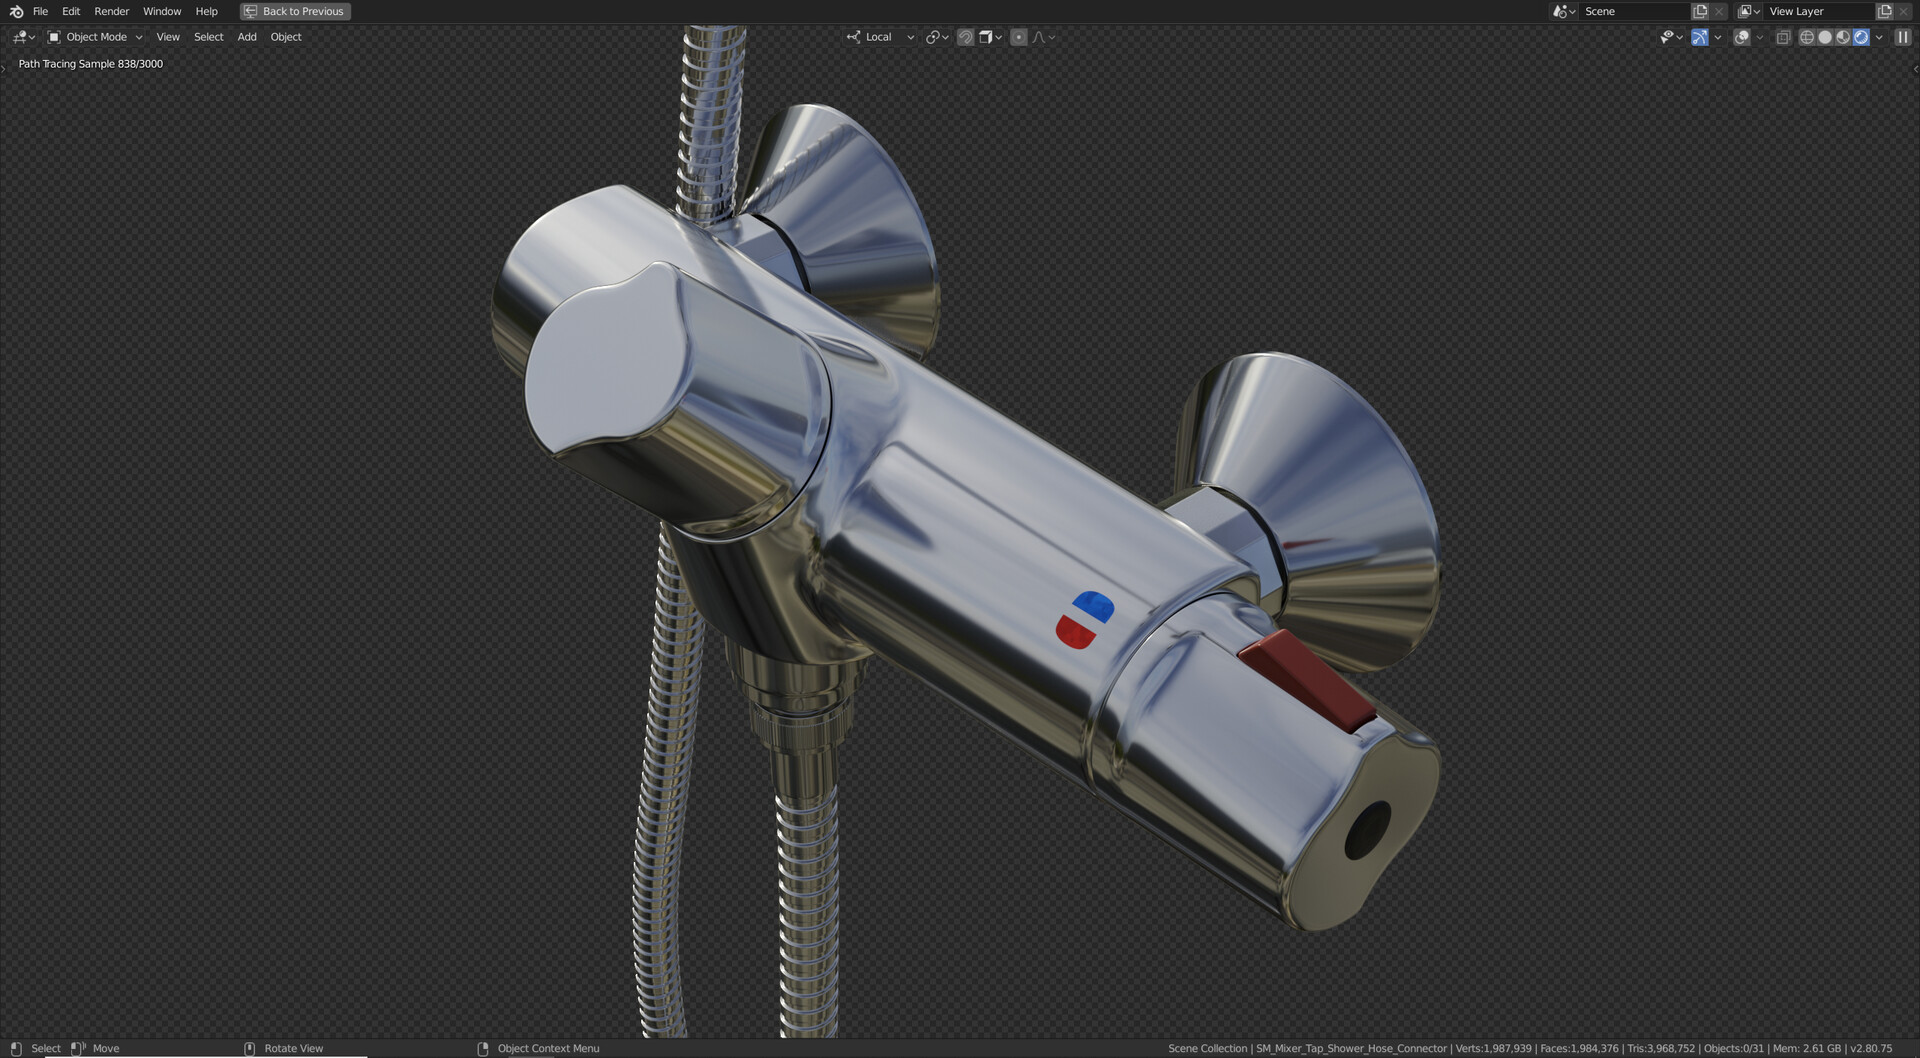
Task: Open the Overlays dropdown arrow
Action: click(x=1758, y=37)
